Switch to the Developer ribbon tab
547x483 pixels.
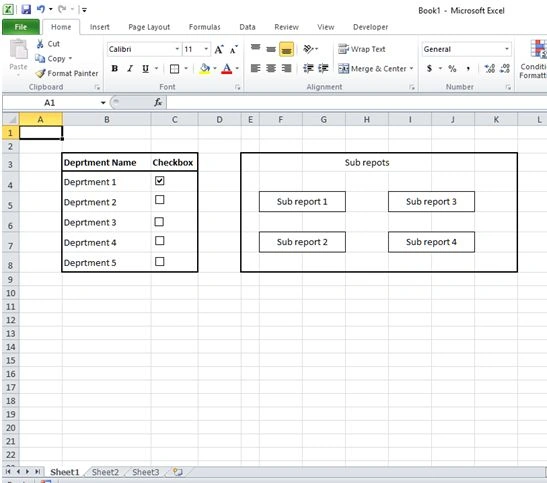370,27
